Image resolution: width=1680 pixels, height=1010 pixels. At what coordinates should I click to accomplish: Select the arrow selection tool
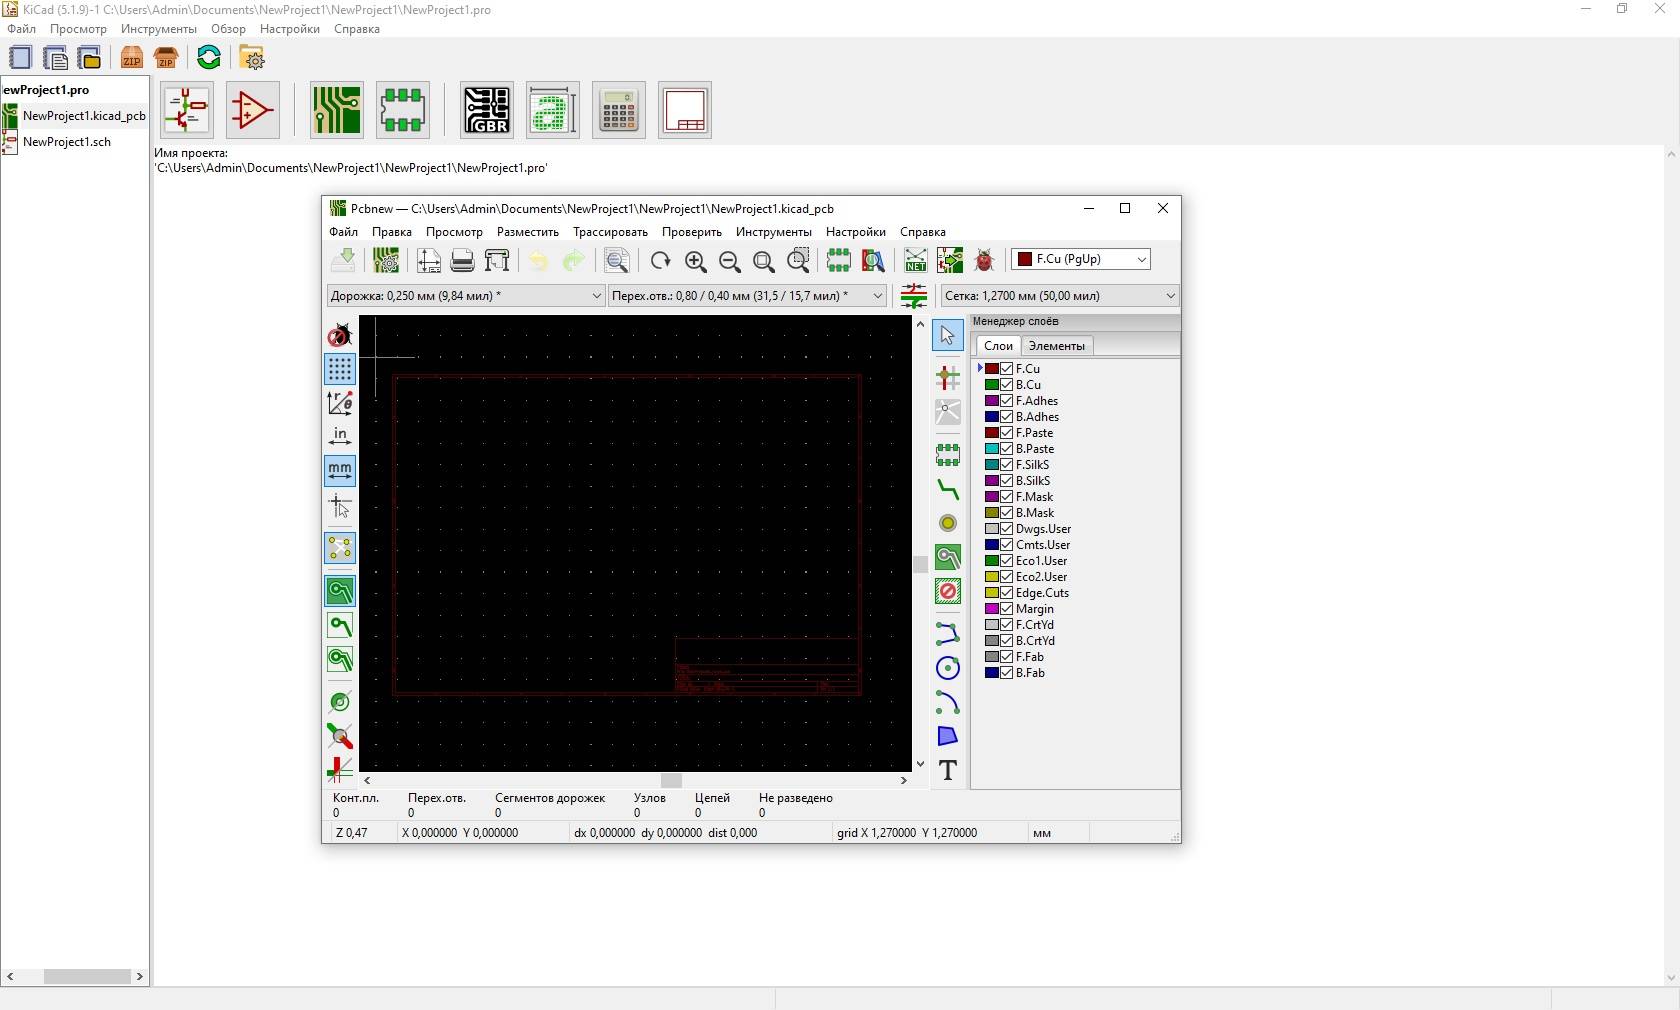coord(948,335)
